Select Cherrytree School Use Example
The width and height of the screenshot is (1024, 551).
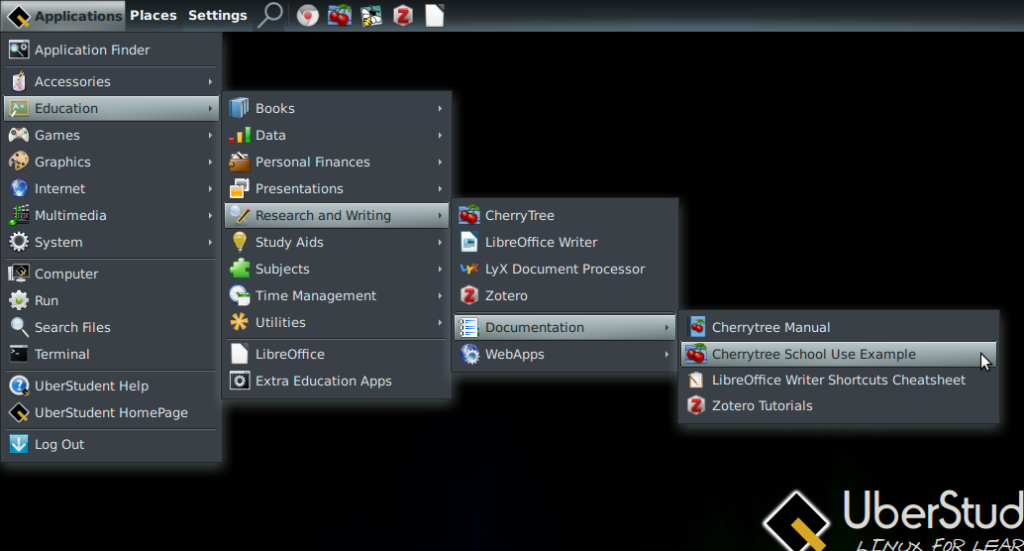(x=813, y=354)
